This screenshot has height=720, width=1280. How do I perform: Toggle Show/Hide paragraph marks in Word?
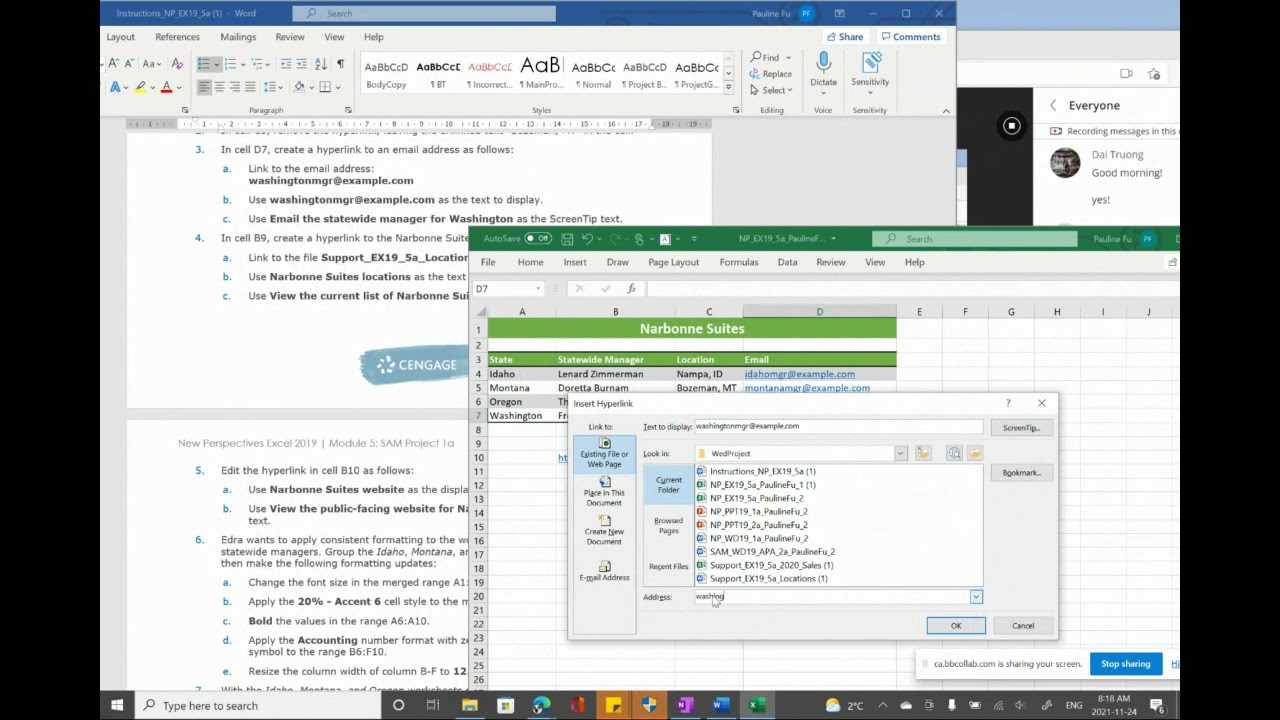point(340,64)
